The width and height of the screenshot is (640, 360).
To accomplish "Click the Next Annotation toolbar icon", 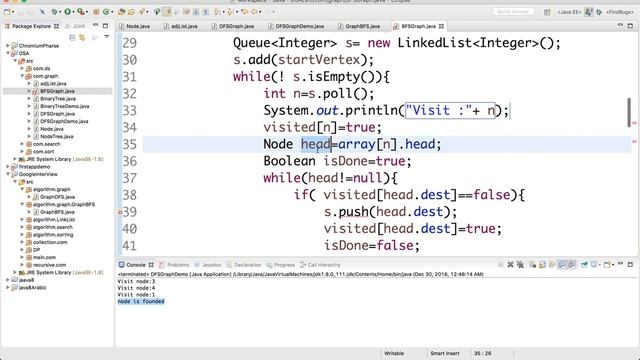I will tap(218, 12).
